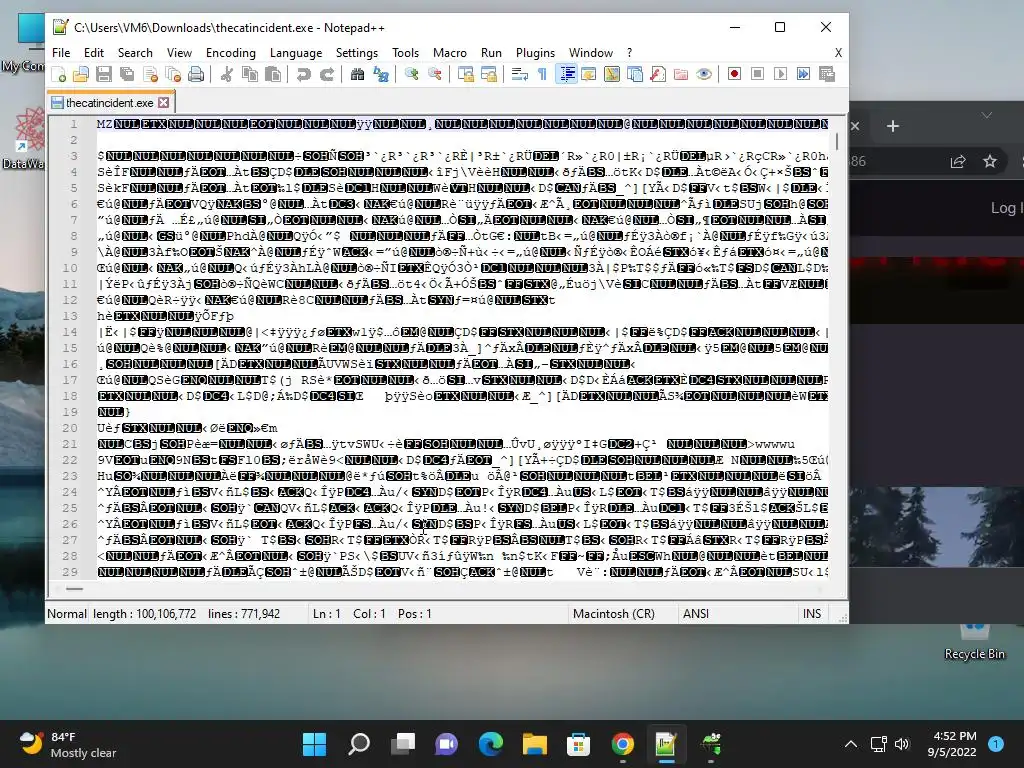Open the Function List icon
The image size is (1024, 768).
(x=658, y=74)
